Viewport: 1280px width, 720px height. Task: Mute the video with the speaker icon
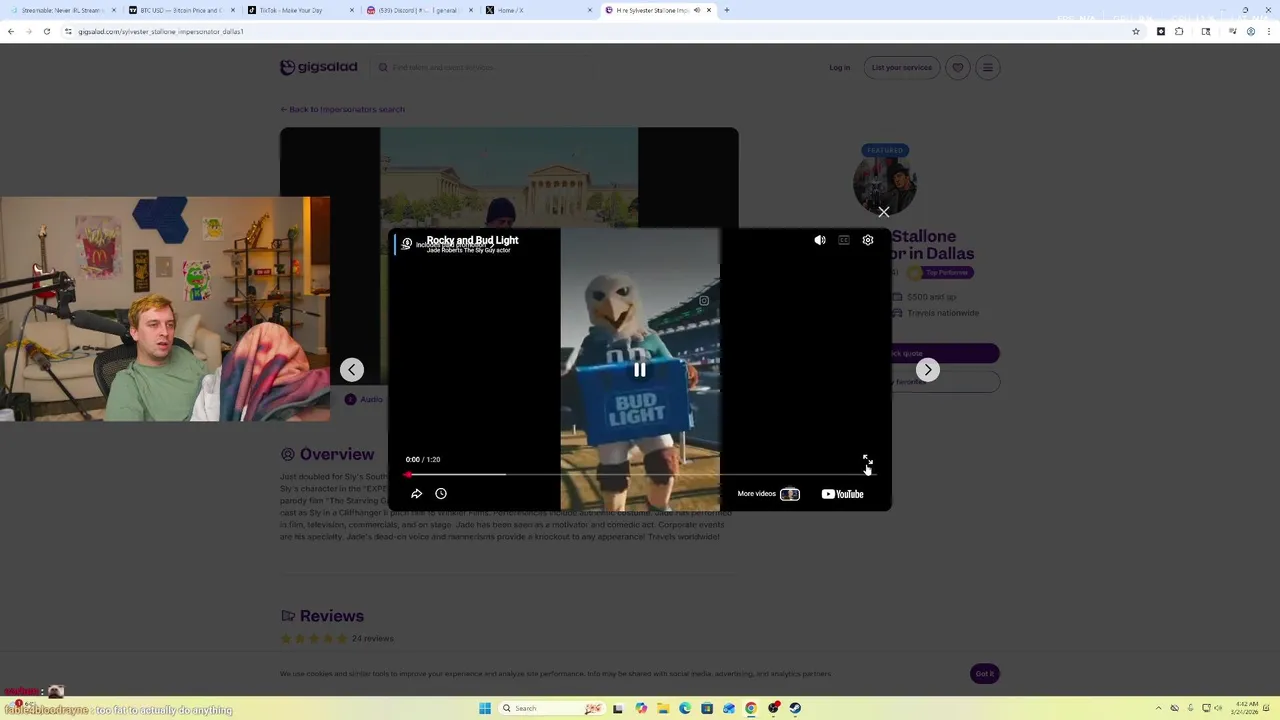(x=820, y=240)
